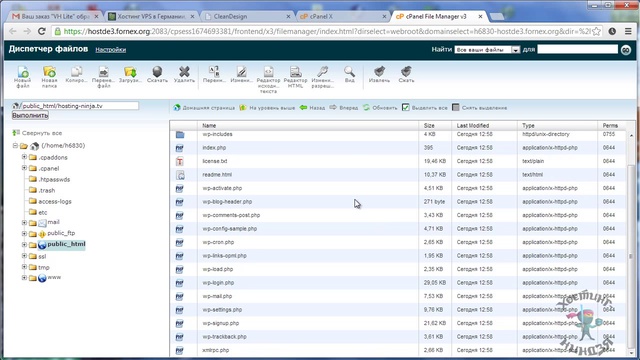Viewport: 640px width, 360px height.
Task: Refresh the file list with Обновить
Action: (x=380, y=108)
